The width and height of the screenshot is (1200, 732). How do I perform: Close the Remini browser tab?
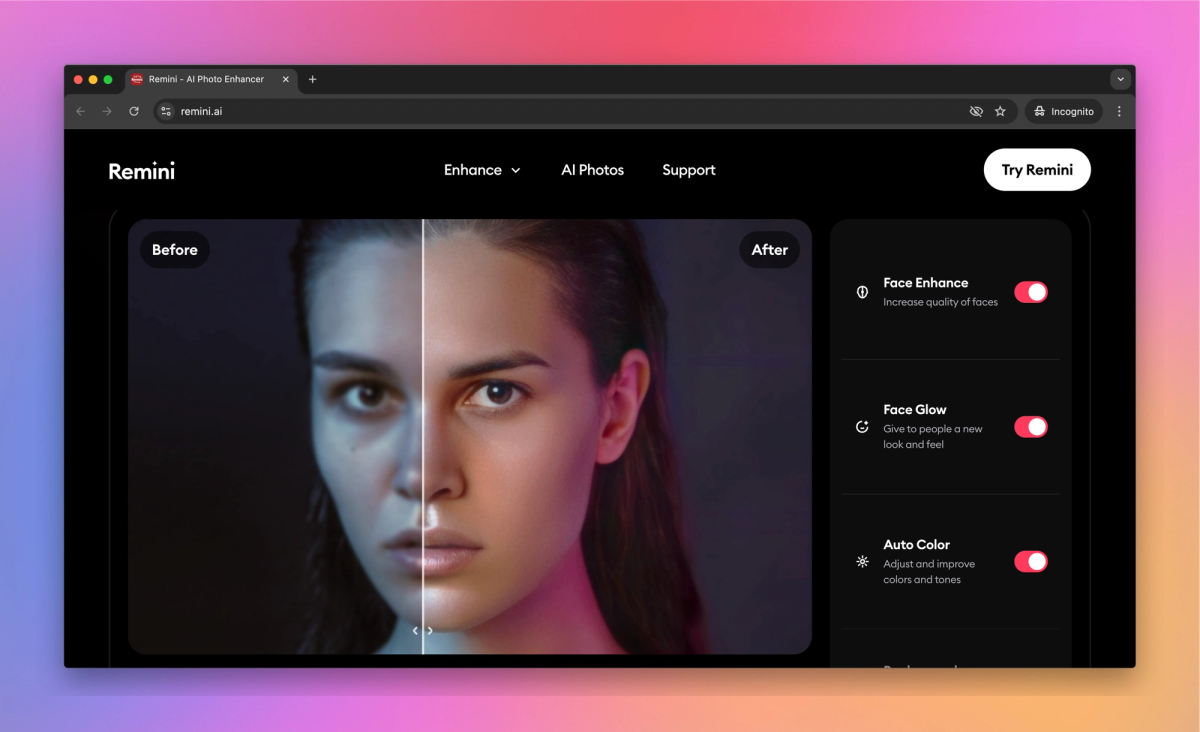(285, 79)
